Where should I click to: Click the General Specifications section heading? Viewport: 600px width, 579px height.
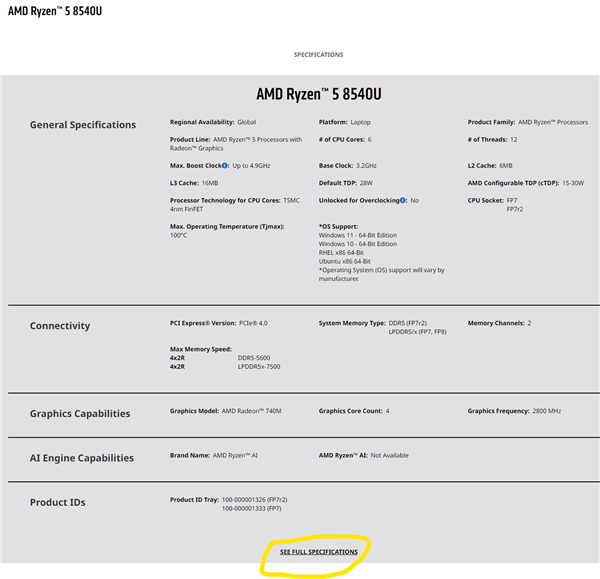tap(83, 125)
